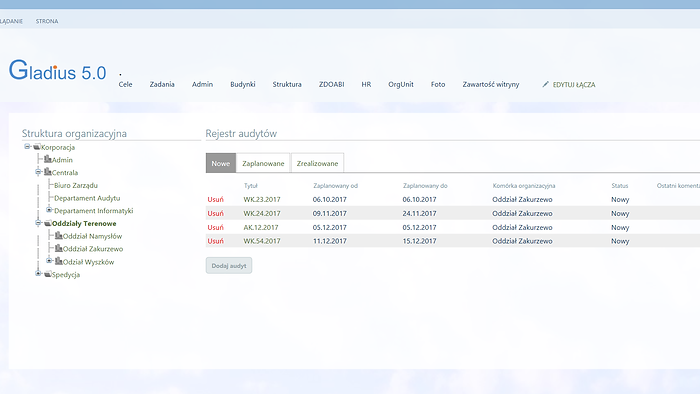Open audit WK.23.2017

click(x=262, y=199)
